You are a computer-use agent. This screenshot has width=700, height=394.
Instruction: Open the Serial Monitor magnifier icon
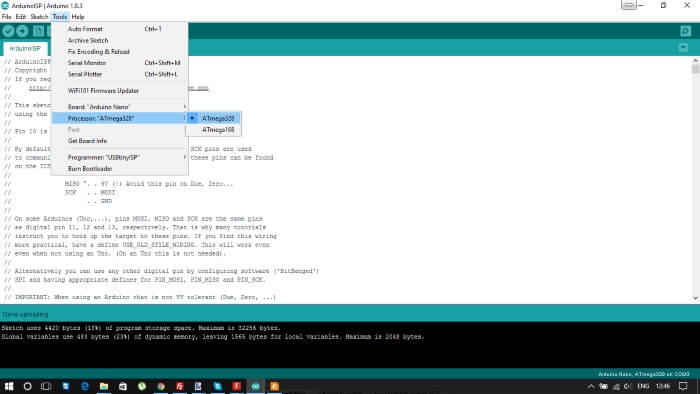(685, 31)
